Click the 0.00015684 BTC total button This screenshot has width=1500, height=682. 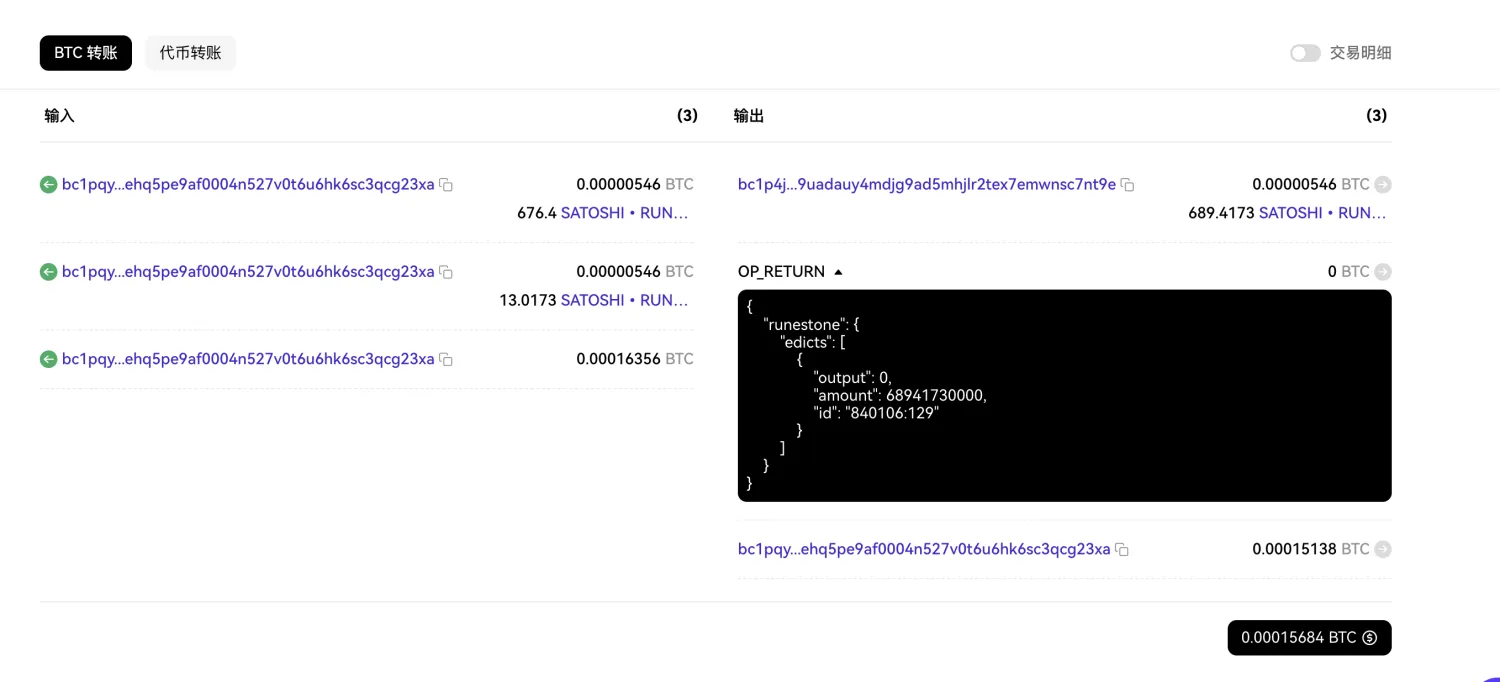click(x=1309, y=638)
